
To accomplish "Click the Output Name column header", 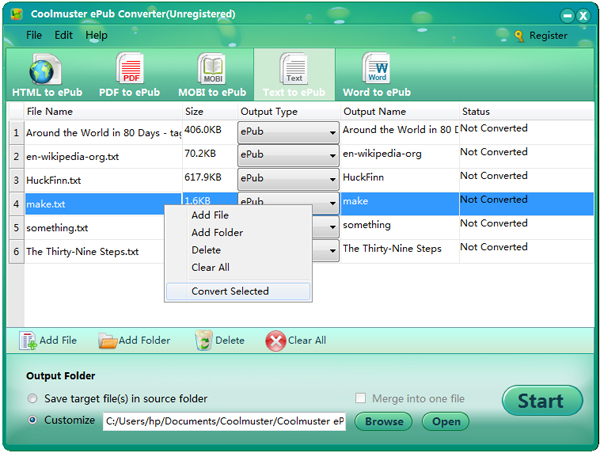I will tap(399, 111).
